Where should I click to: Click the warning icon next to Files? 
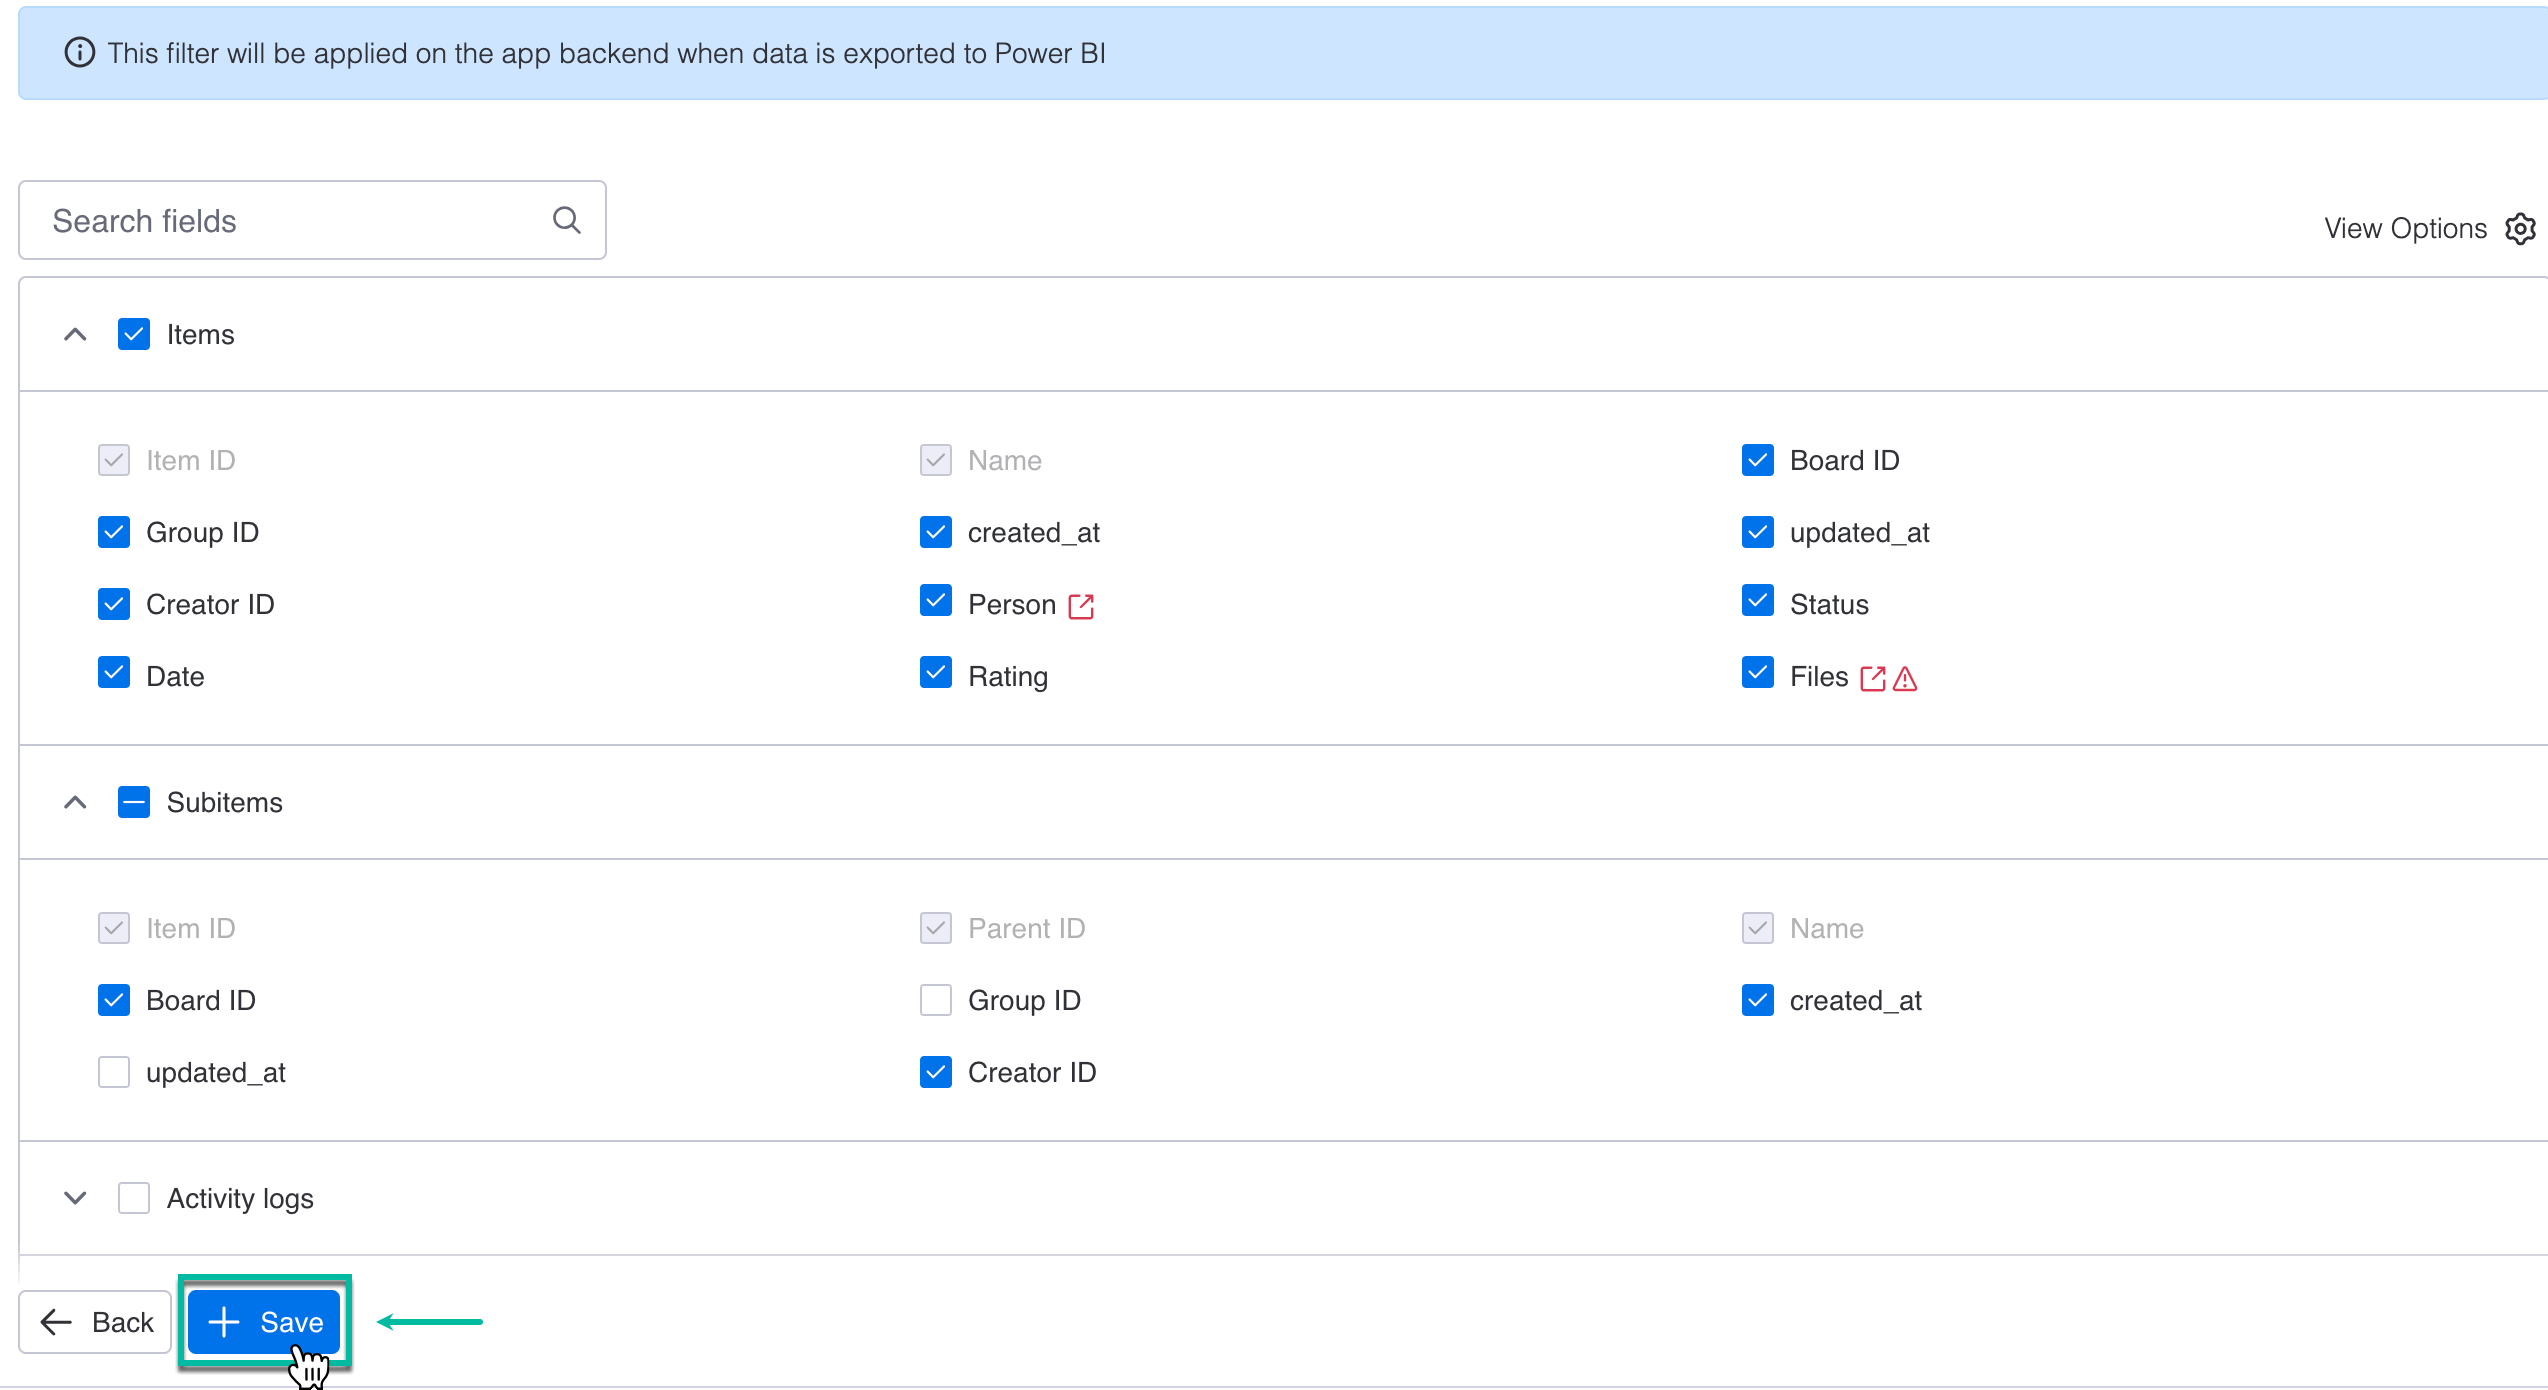click(1906, 678)
